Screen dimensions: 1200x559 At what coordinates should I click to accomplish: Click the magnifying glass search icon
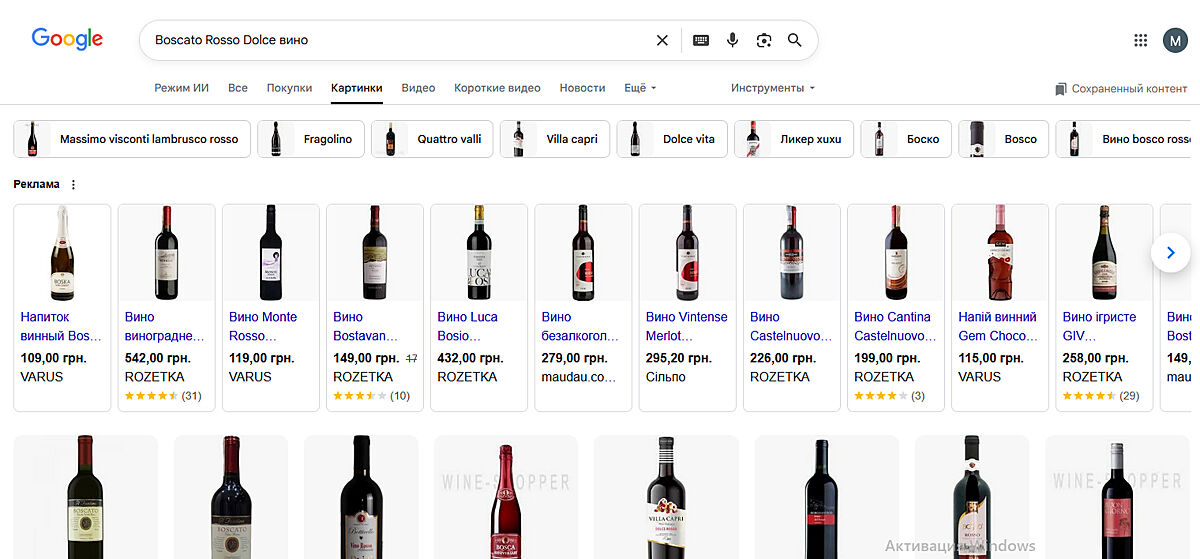pyautogui.click(x=795, y=40)
